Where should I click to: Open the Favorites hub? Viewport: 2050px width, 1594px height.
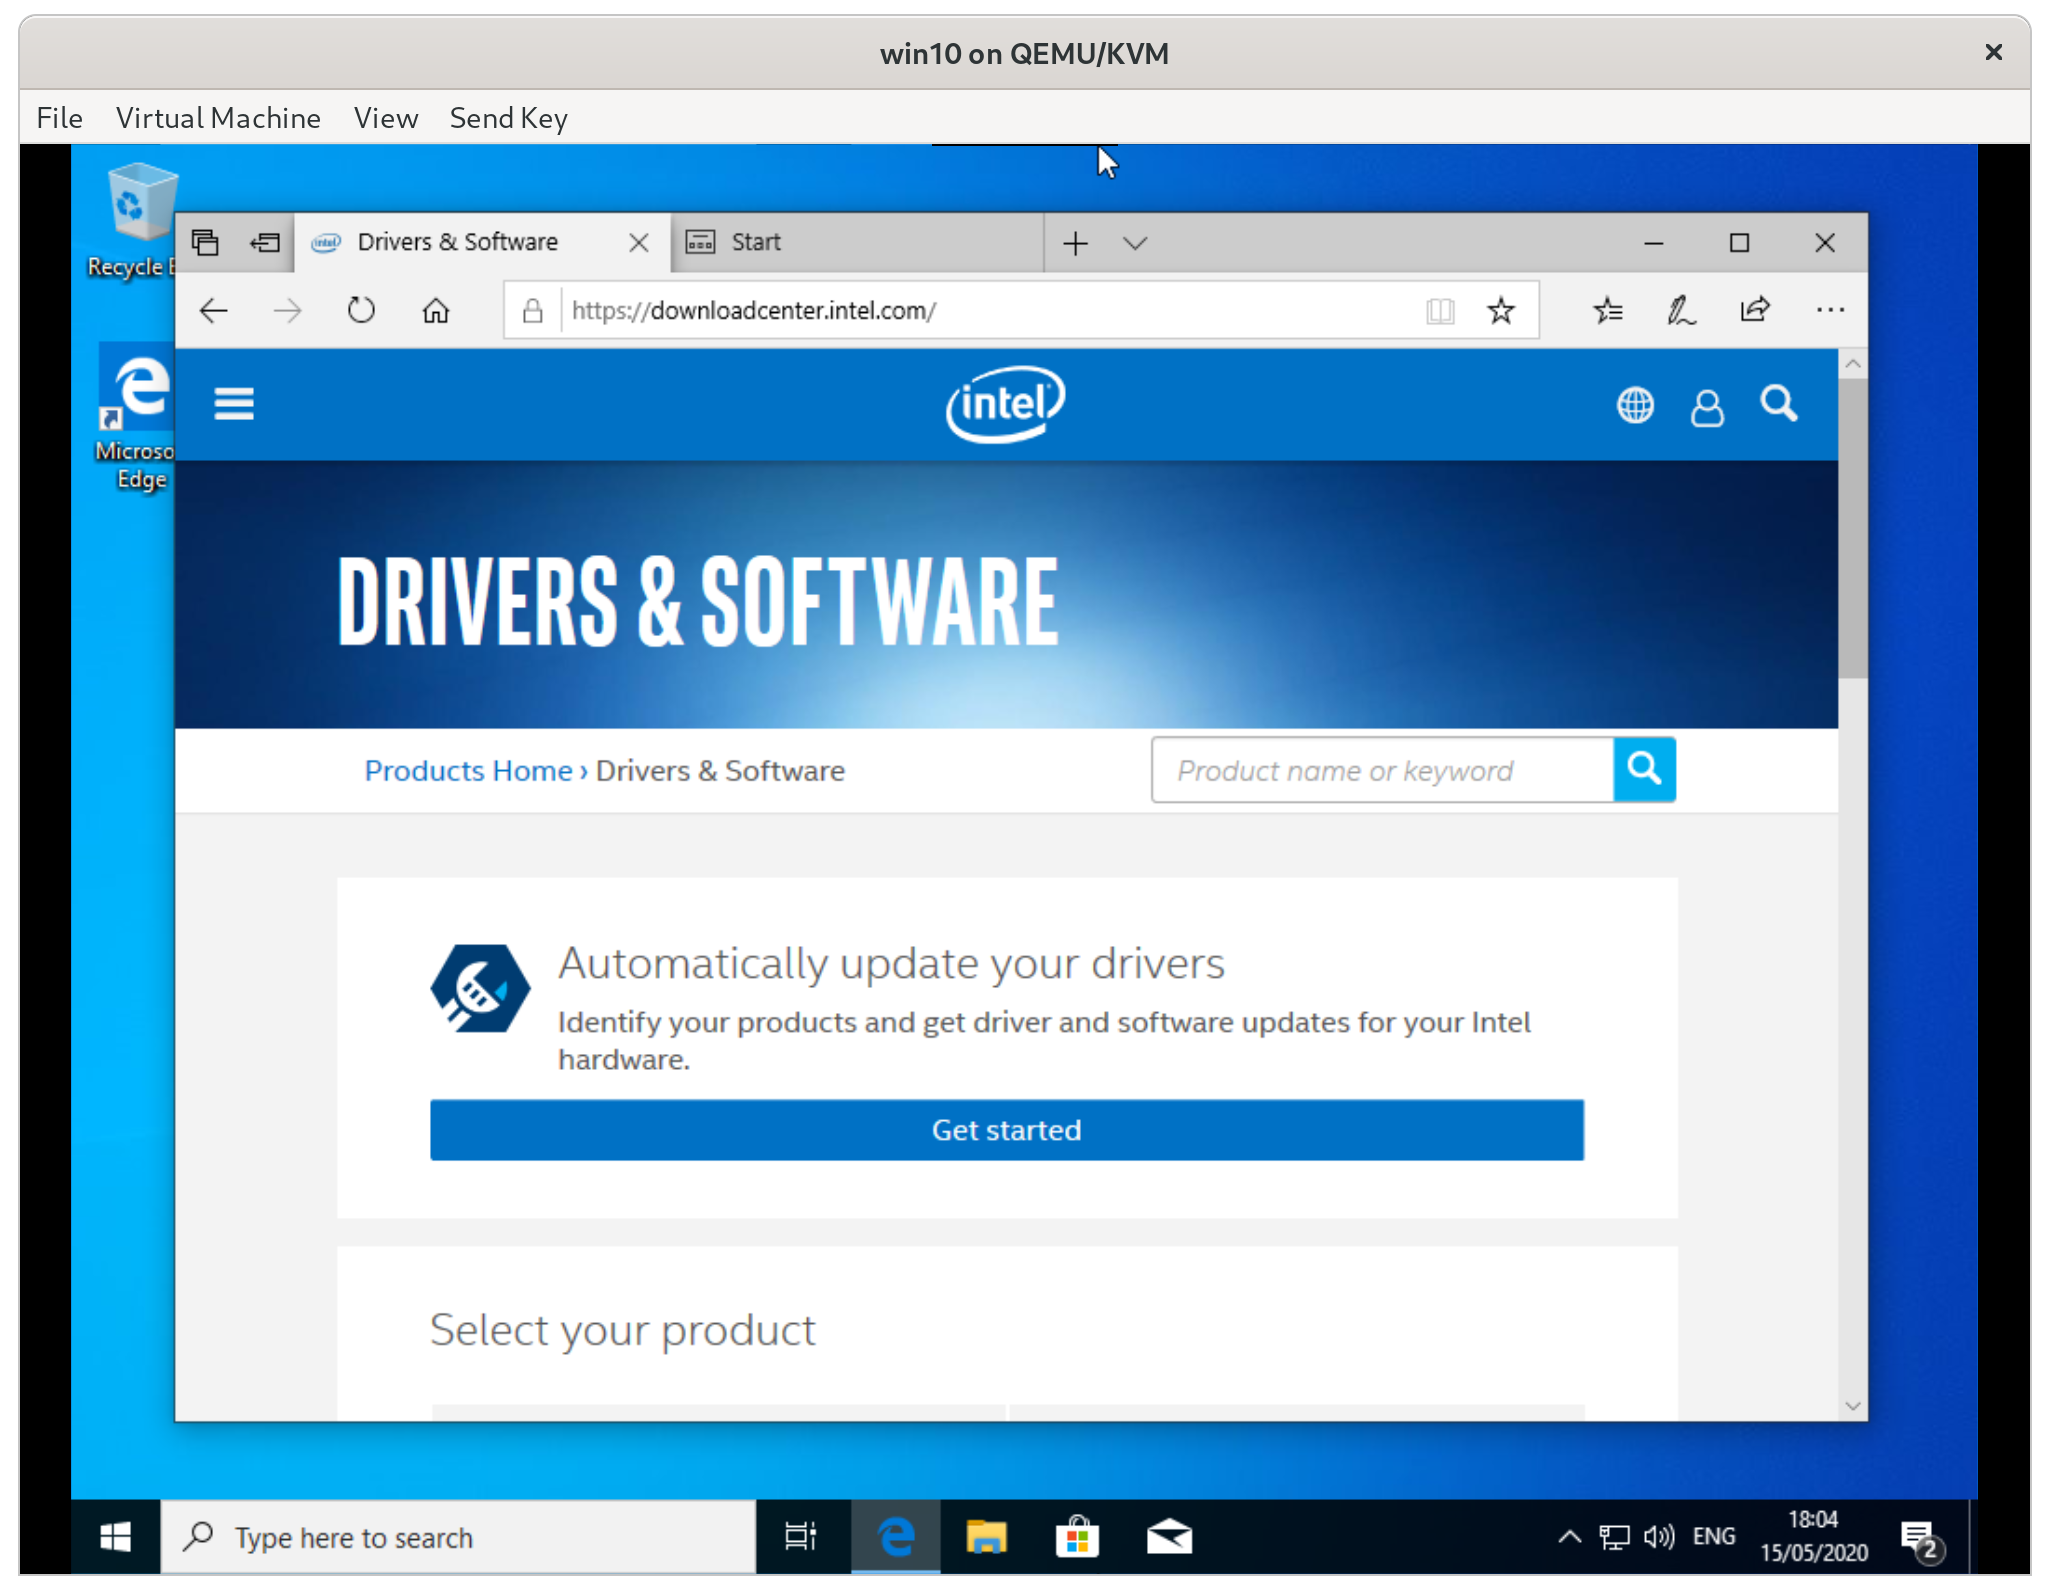tap(1608, 311)
